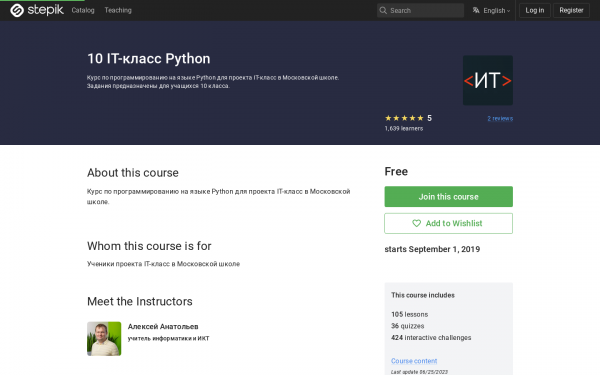Click the Join this course button
The height and width of the screenshot is (375, 600).
(x=448, y=197)
